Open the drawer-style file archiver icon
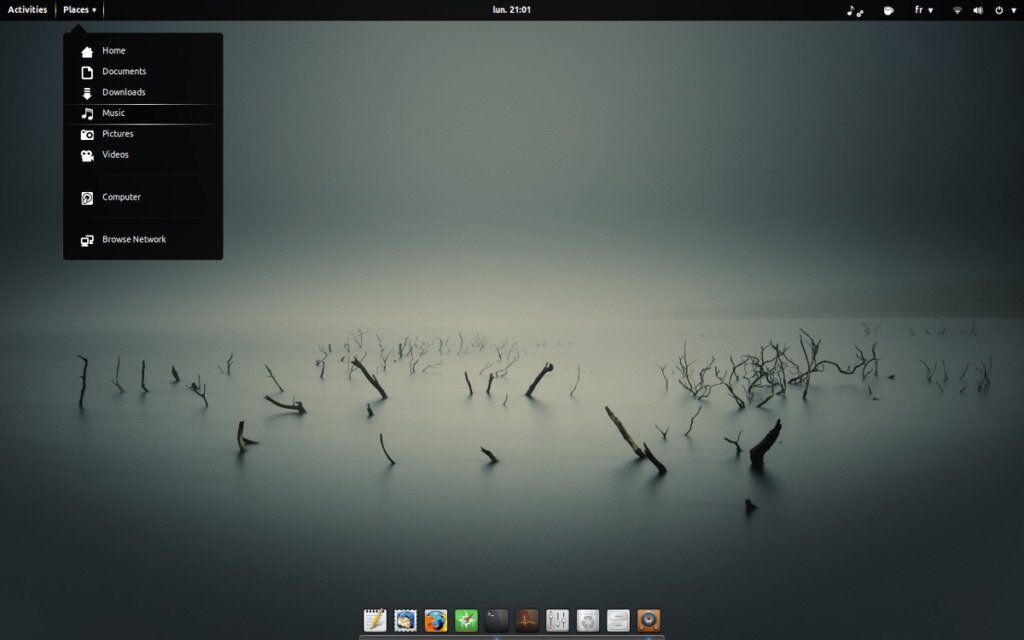The image size is (1024, 640). click(618, 620)
